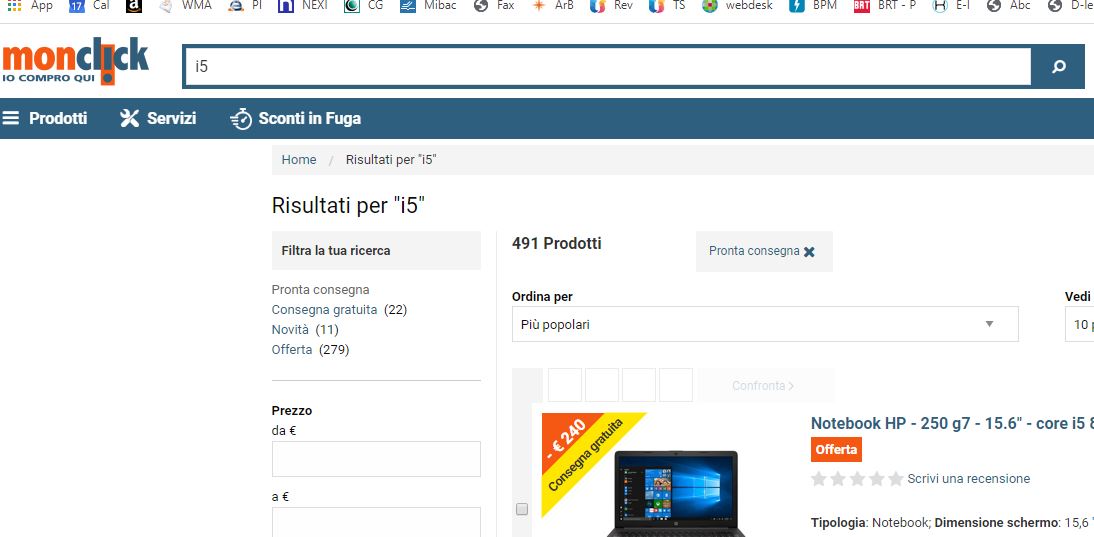The width and height of the screenshot is (1094, 537).
Task: Click the hamburger icon beside Prodotti
Action: (10, 119)
